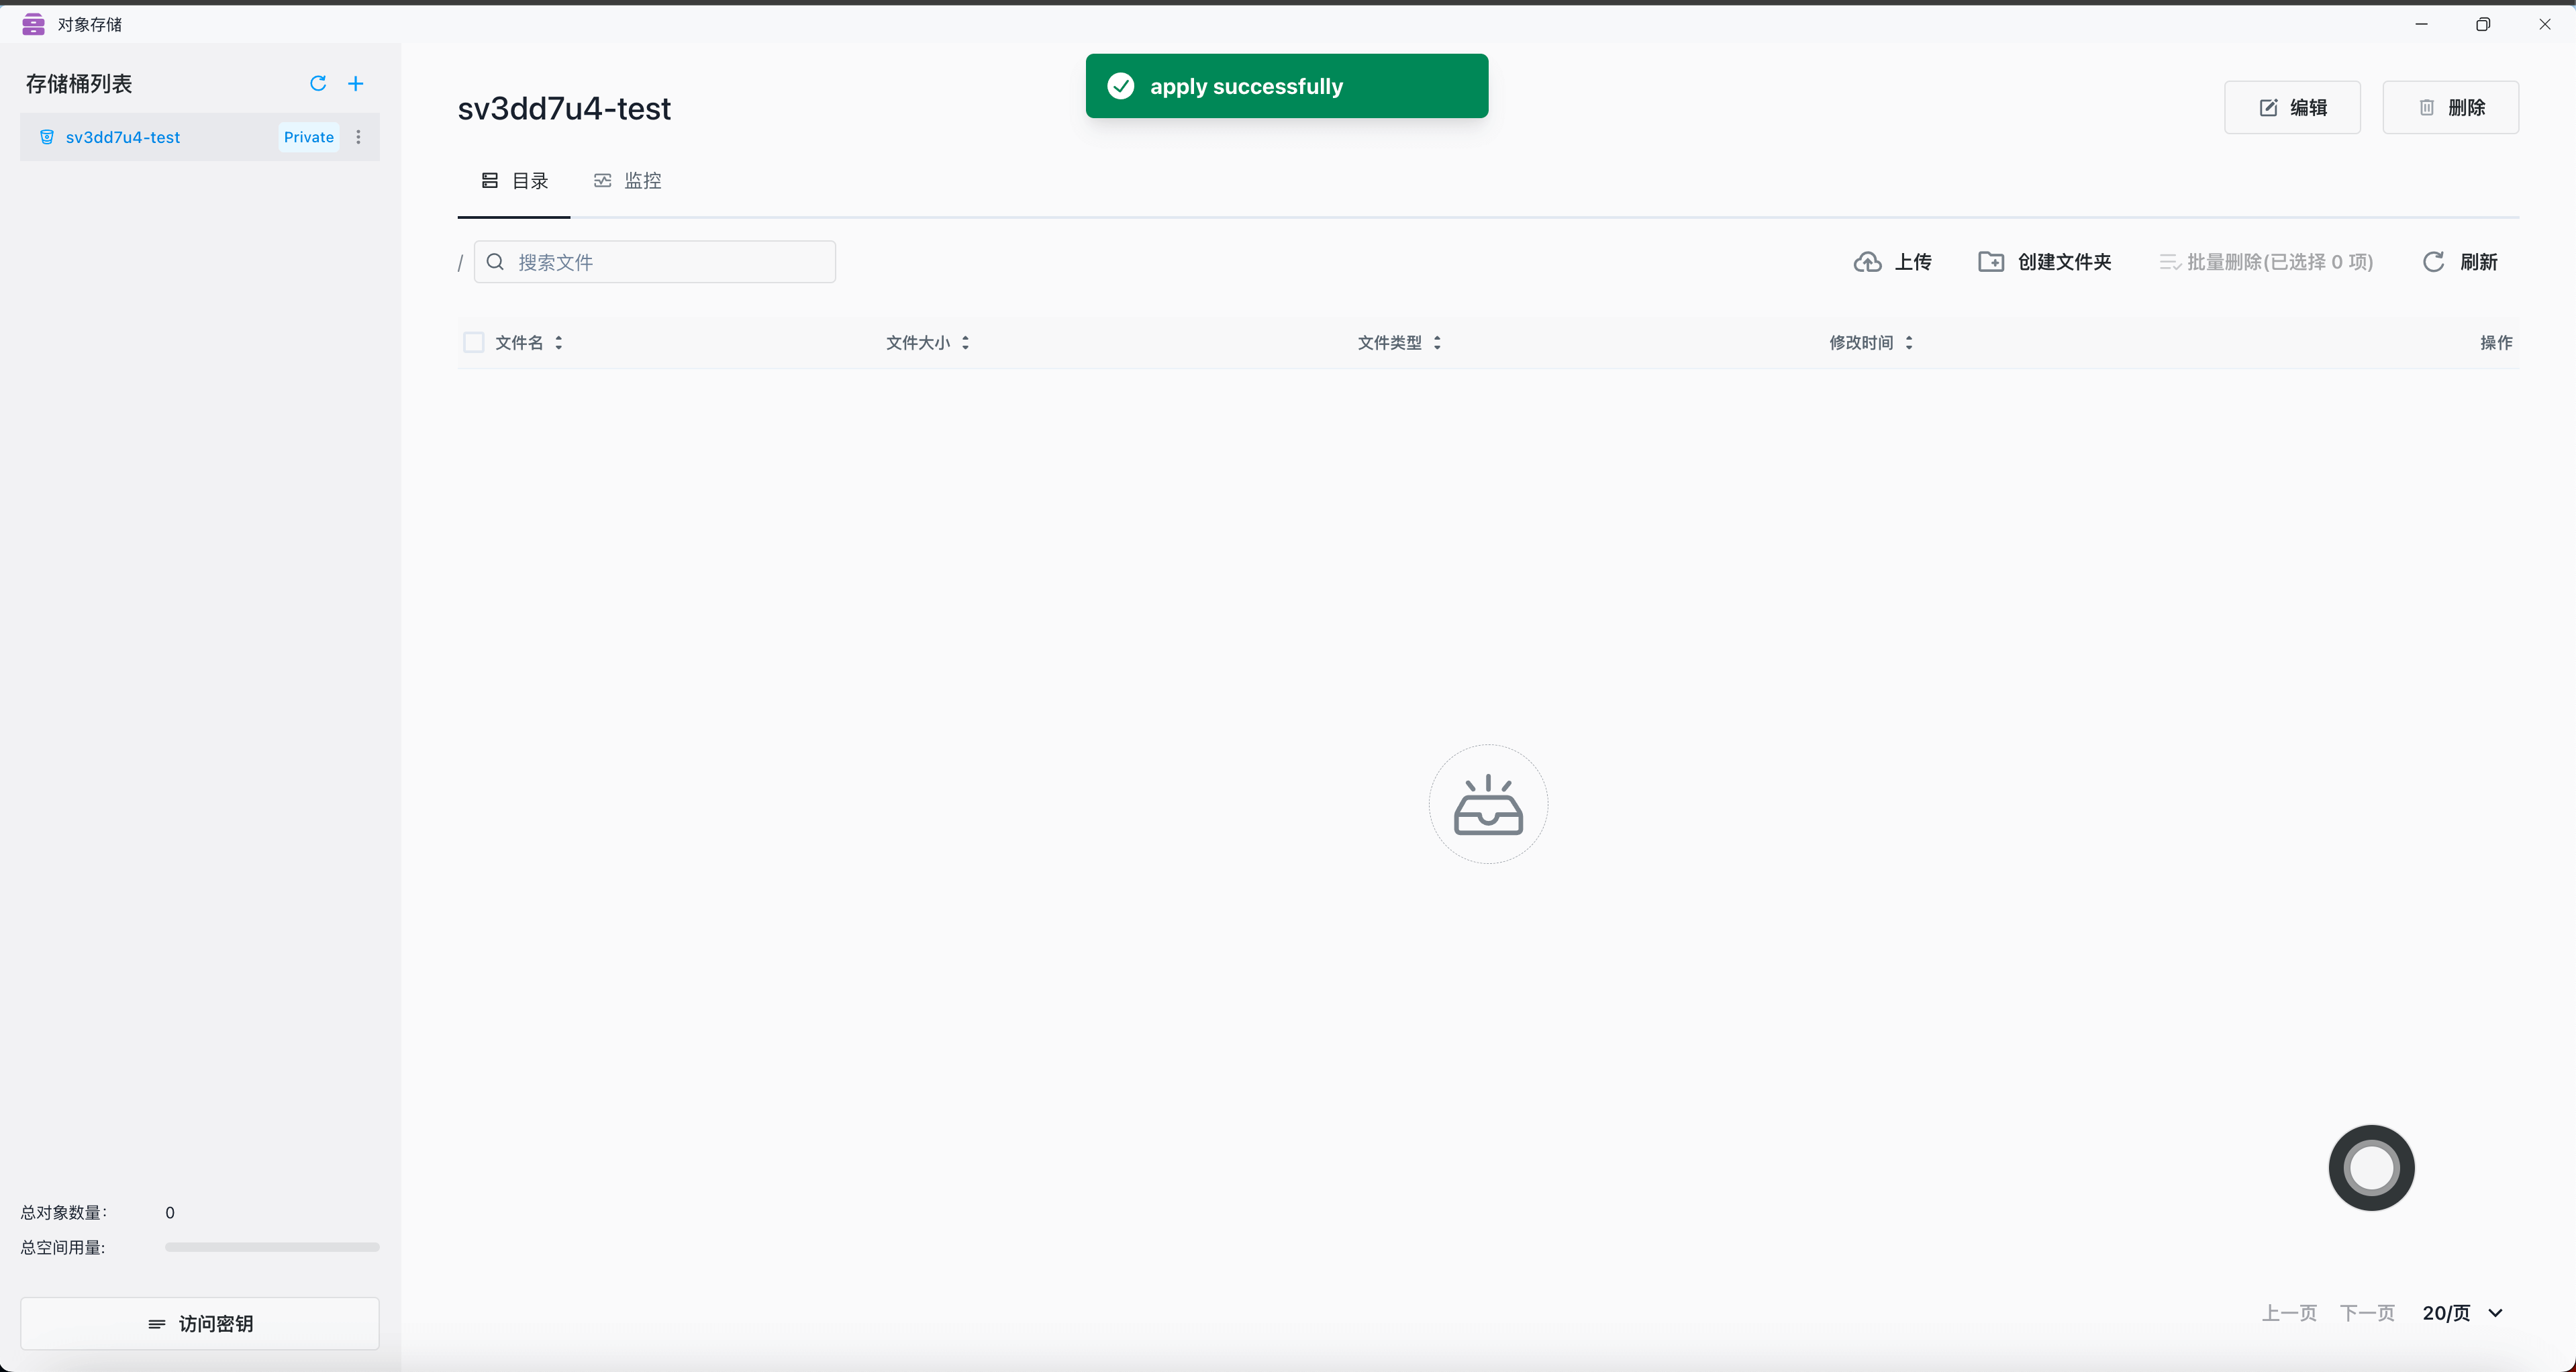The height and width of the screenshot is (1372, 2576).
Task: Close the object storage window
Action: (x=2545, y=24)
